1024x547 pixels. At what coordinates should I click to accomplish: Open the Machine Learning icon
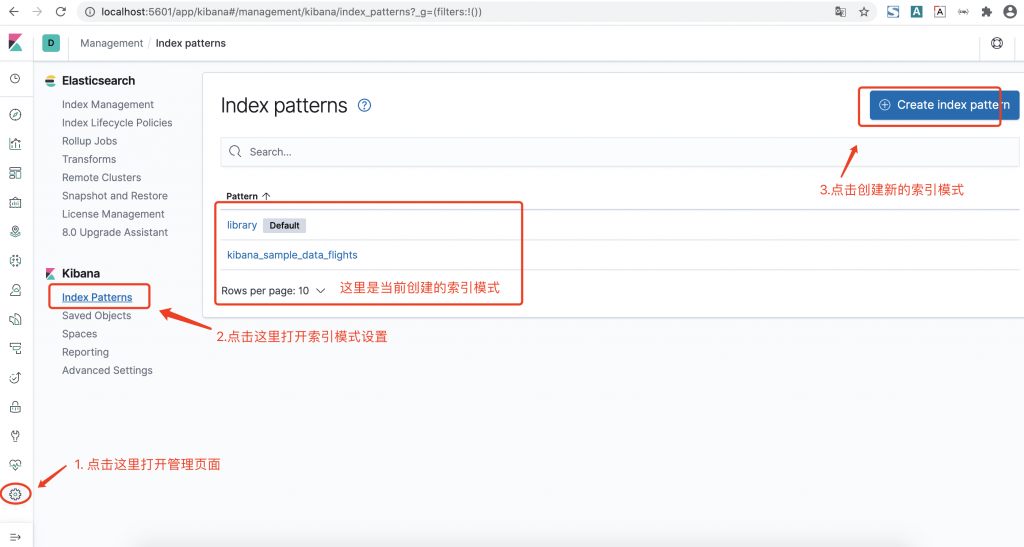pos(15,260)
